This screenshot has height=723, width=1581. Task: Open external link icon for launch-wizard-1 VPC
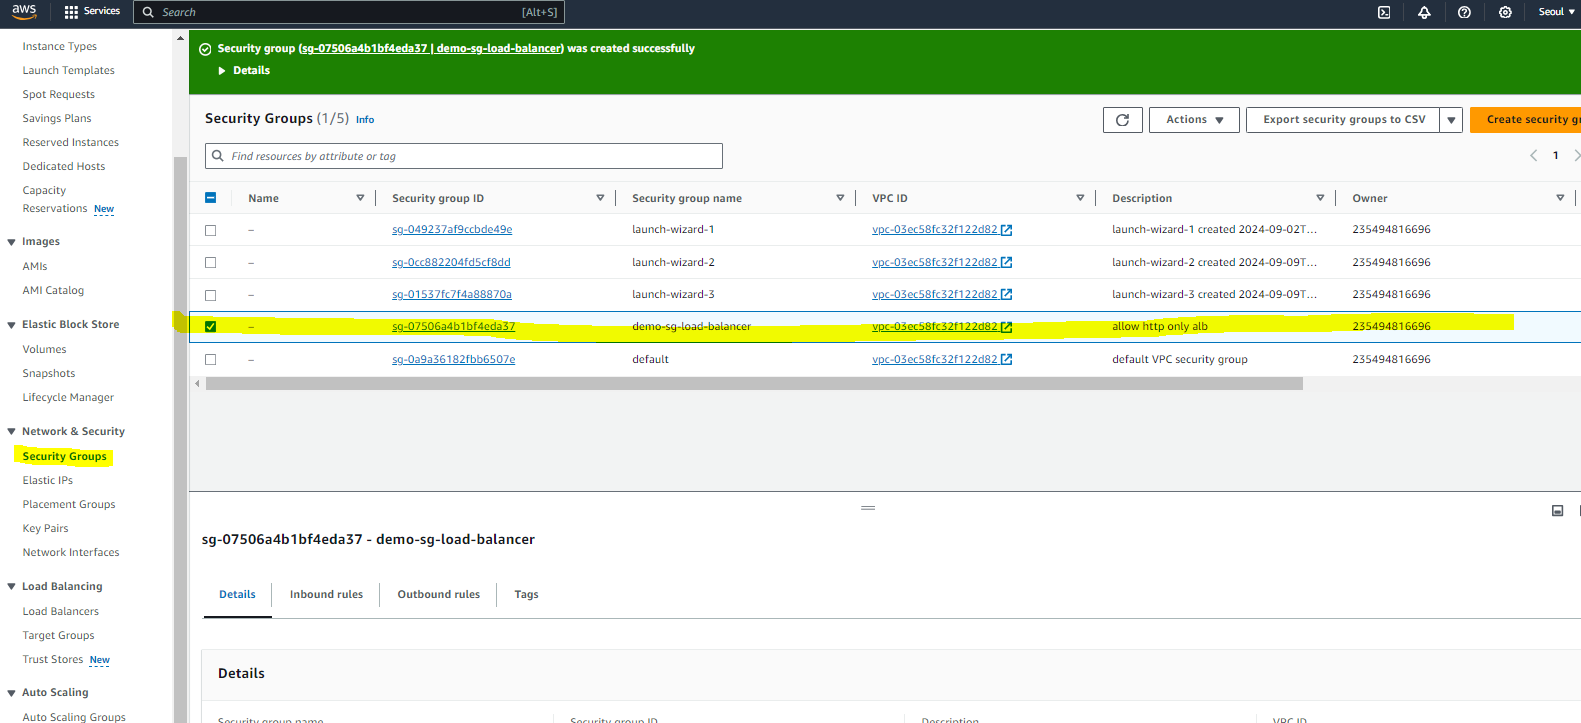[x=1007, y=230]
